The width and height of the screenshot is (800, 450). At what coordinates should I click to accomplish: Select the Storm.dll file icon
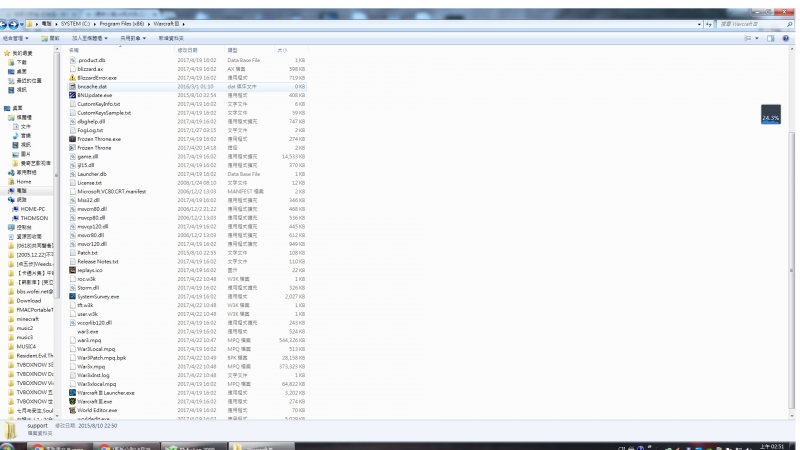pyautogui.click(x=72, y=288)
